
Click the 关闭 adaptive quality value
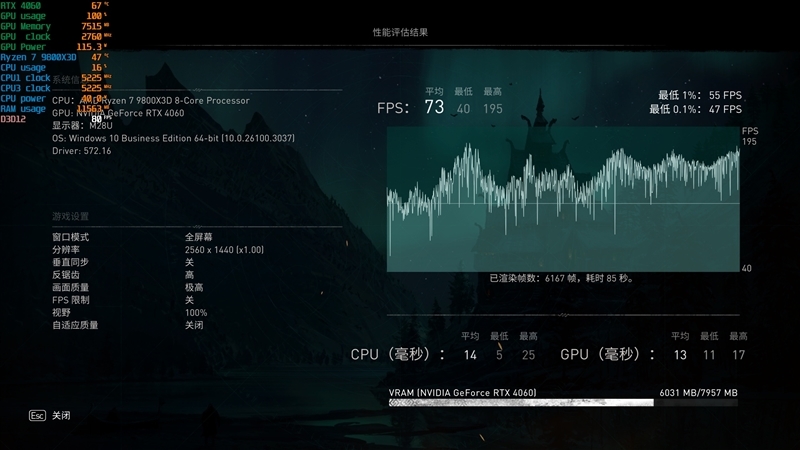point(194,325)
